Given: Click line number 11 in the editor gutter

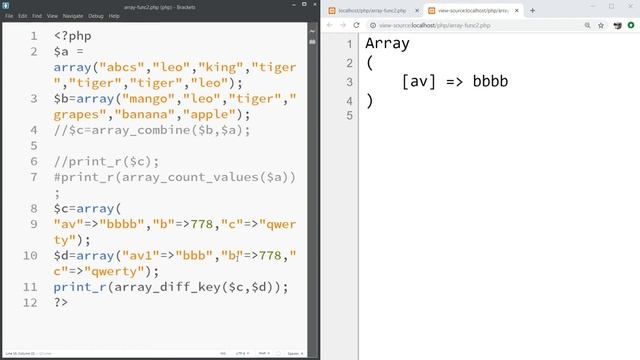Looking at the screenshot, I should 30,287.
